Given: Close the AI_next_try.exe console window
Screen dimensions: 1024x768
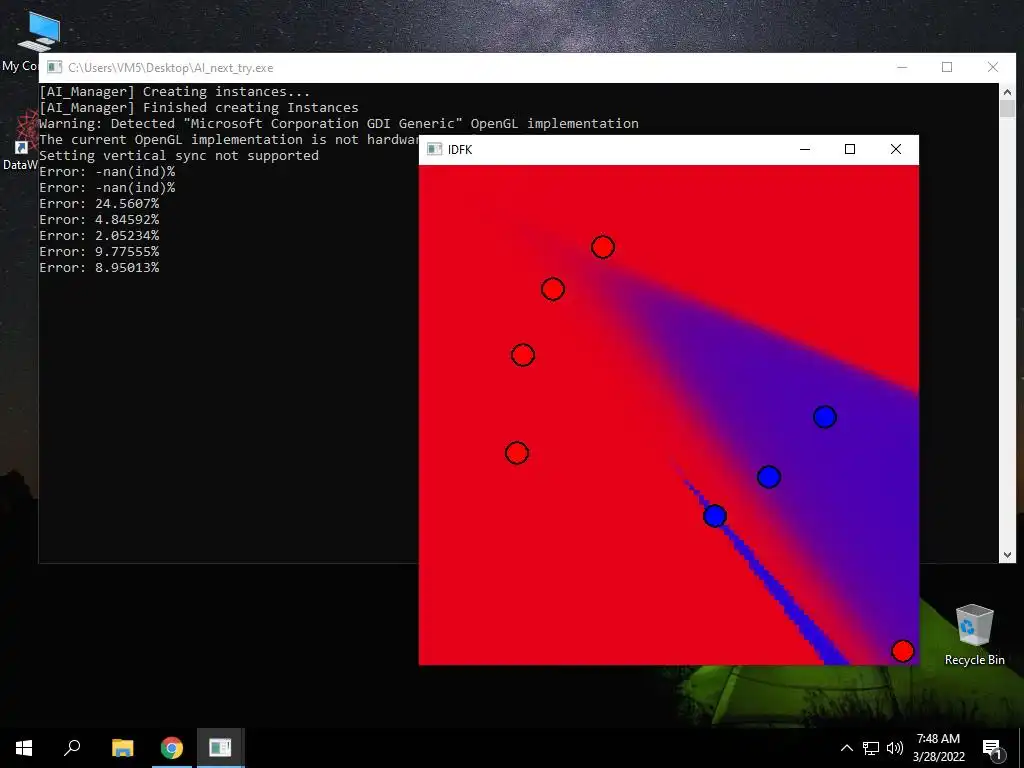Looking at the screenshot, I should (993, 67).
